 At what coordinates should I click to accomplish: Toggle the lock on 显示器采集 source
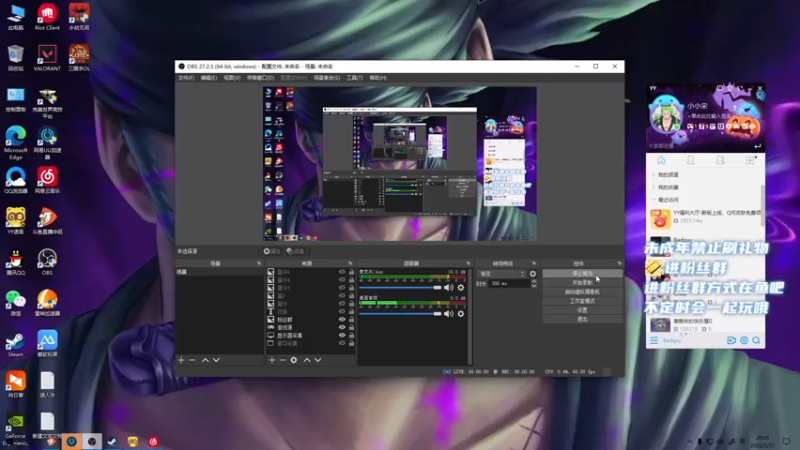[x=351, y=335]
